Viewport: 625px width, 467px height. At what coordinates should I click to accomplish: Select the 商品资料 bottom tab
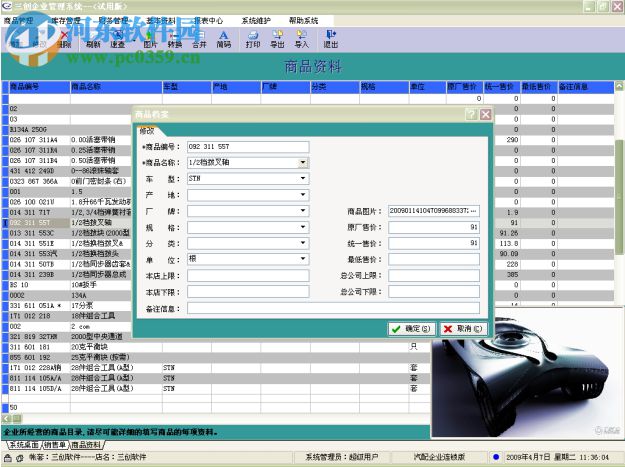click(86, 445)
